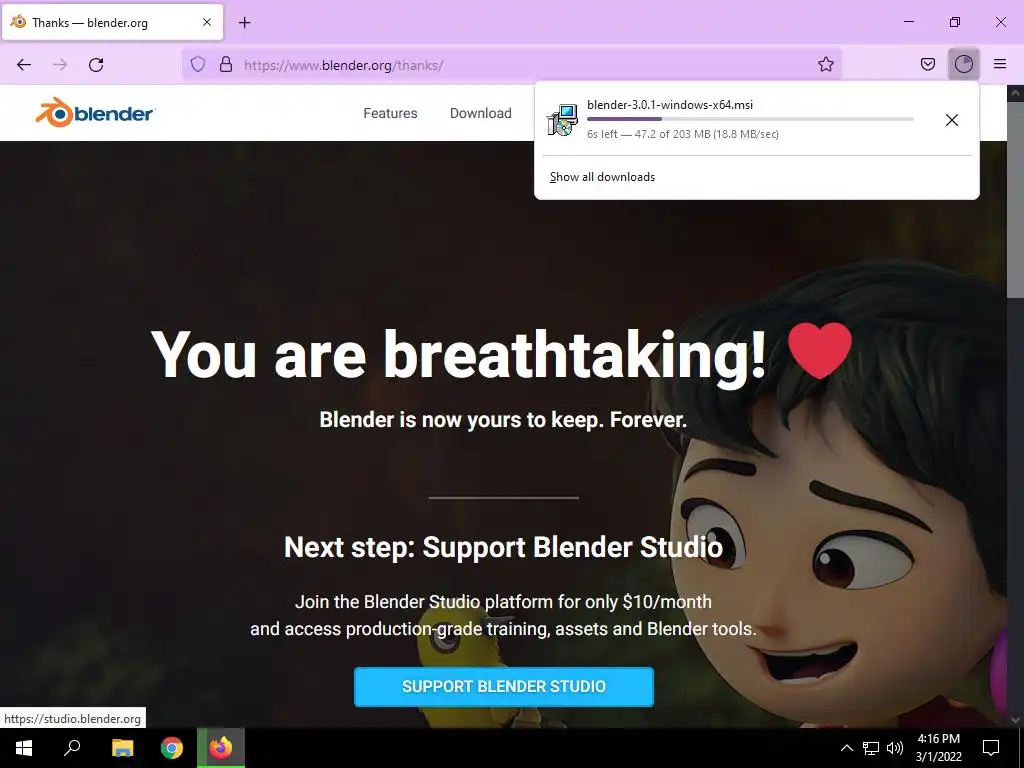Click the forward navigation arrow
The image size is (1024, 768).
click(x=60, y=65)
